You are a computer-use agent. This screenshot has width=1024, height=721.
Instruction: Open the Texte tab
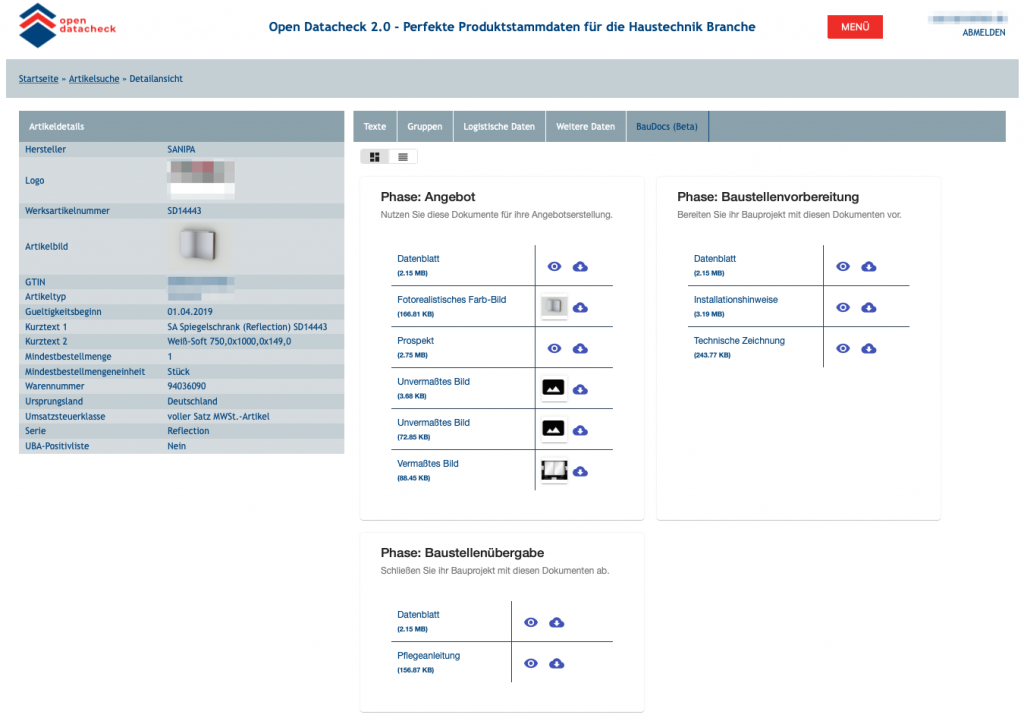375,127
